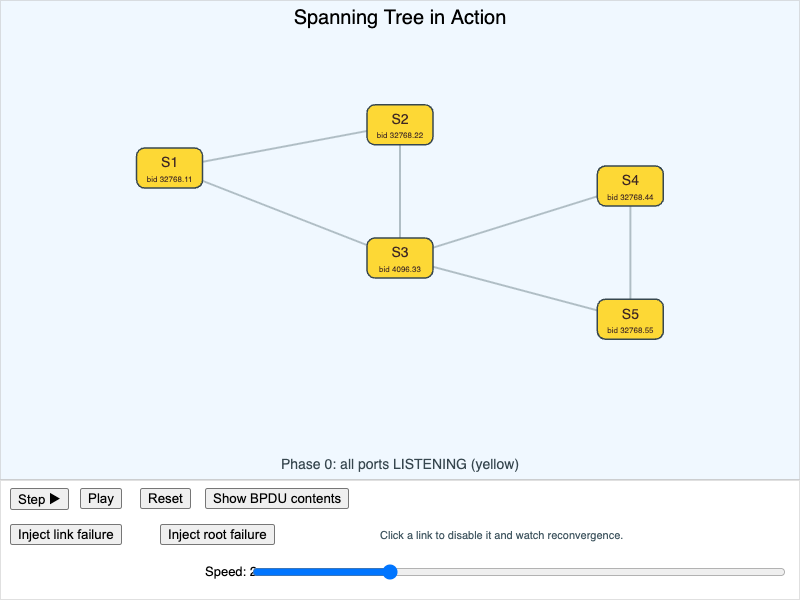Click the 'Click a link to disable it' hint text
800x602 pixels.
click(x=502, y=535)
